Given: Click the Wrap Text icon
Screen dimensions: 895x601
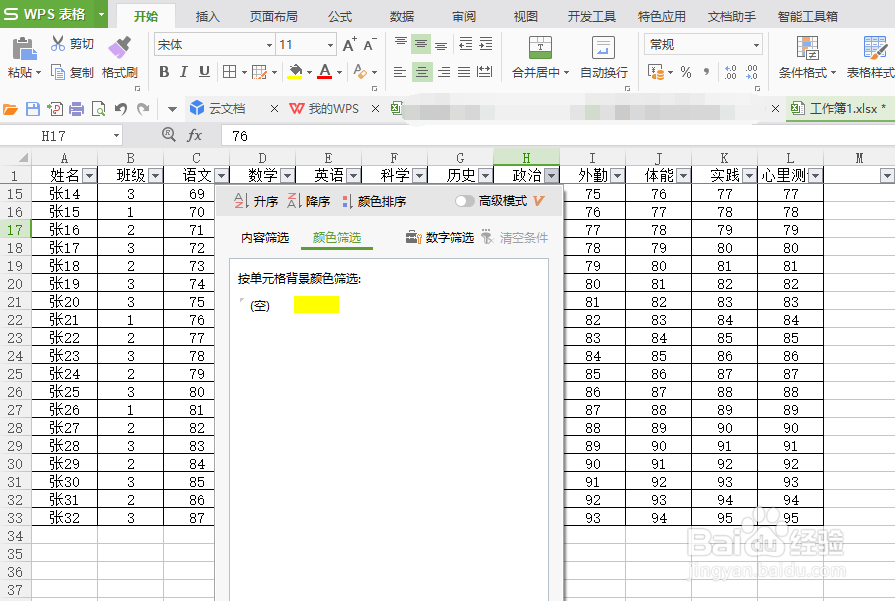Looking at the screenshot, I should (x=603, y=48).
